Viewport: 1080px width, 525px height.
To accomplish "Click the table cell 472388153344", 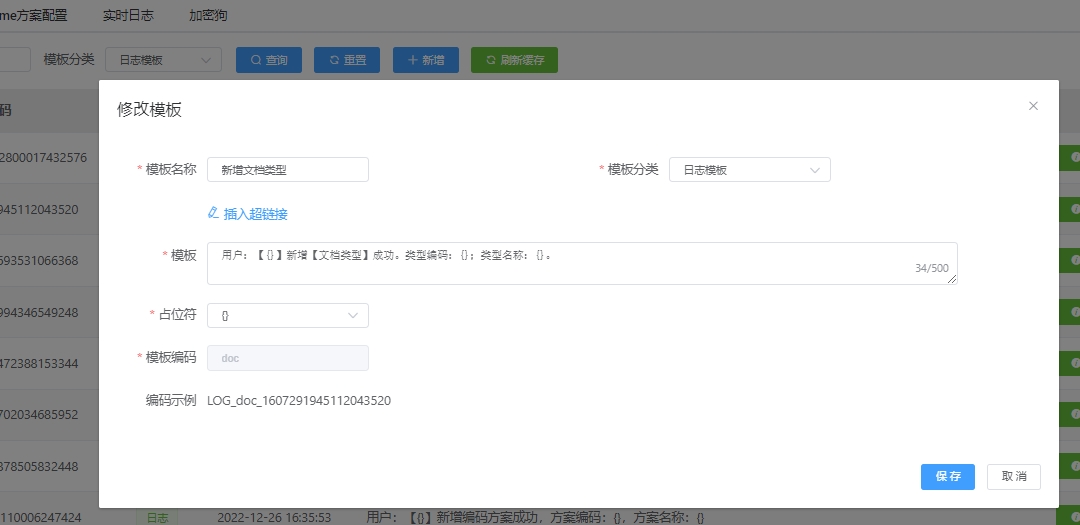I will (39, 364).
